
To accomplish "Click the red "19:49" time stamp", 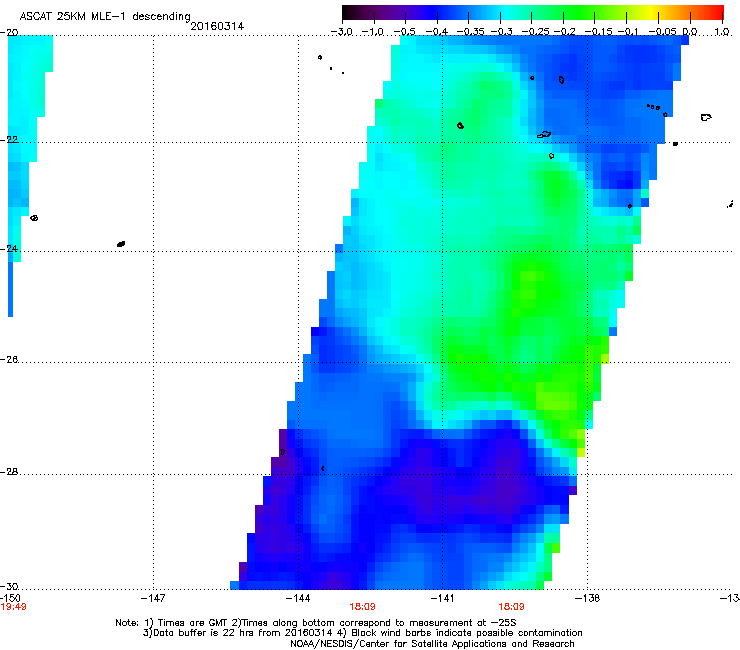I will pyautogui.click(x=13, y=607).
